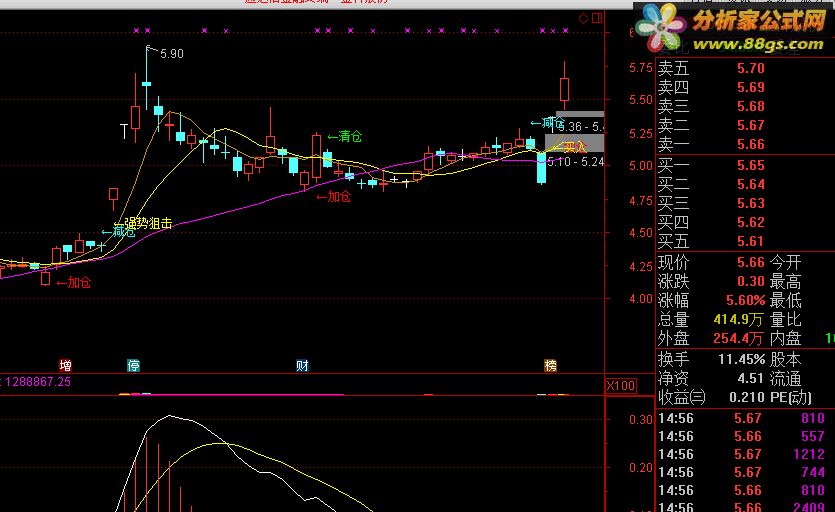The image size is (835, 512).
Task: Click the 总量 414.9万 value
Action: tap(738, 320)
